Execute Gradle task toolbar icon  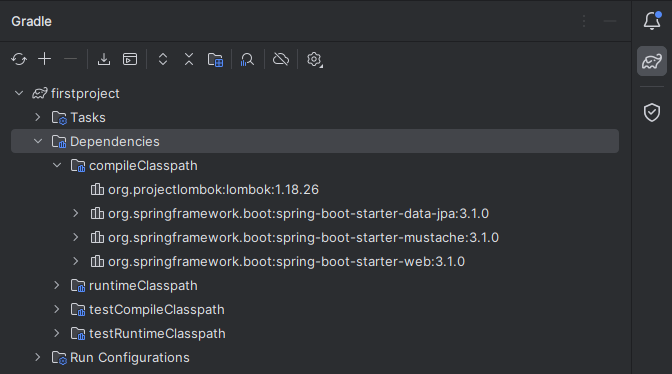(130, 59)
